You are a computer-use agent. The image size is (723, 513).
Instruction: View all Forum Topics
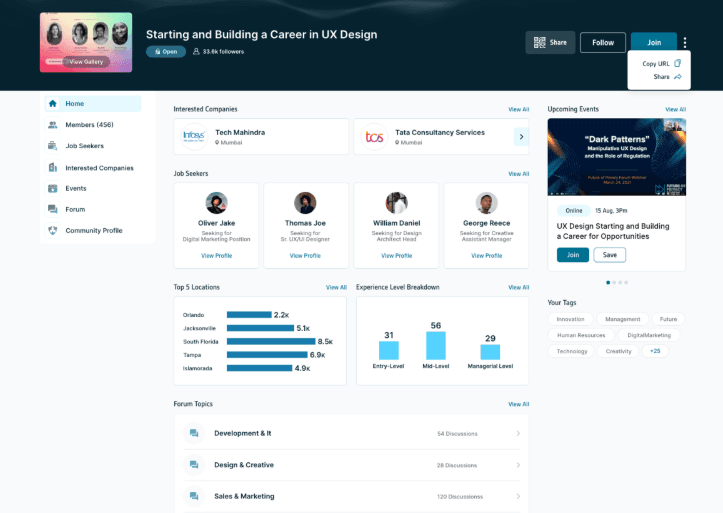518,404
